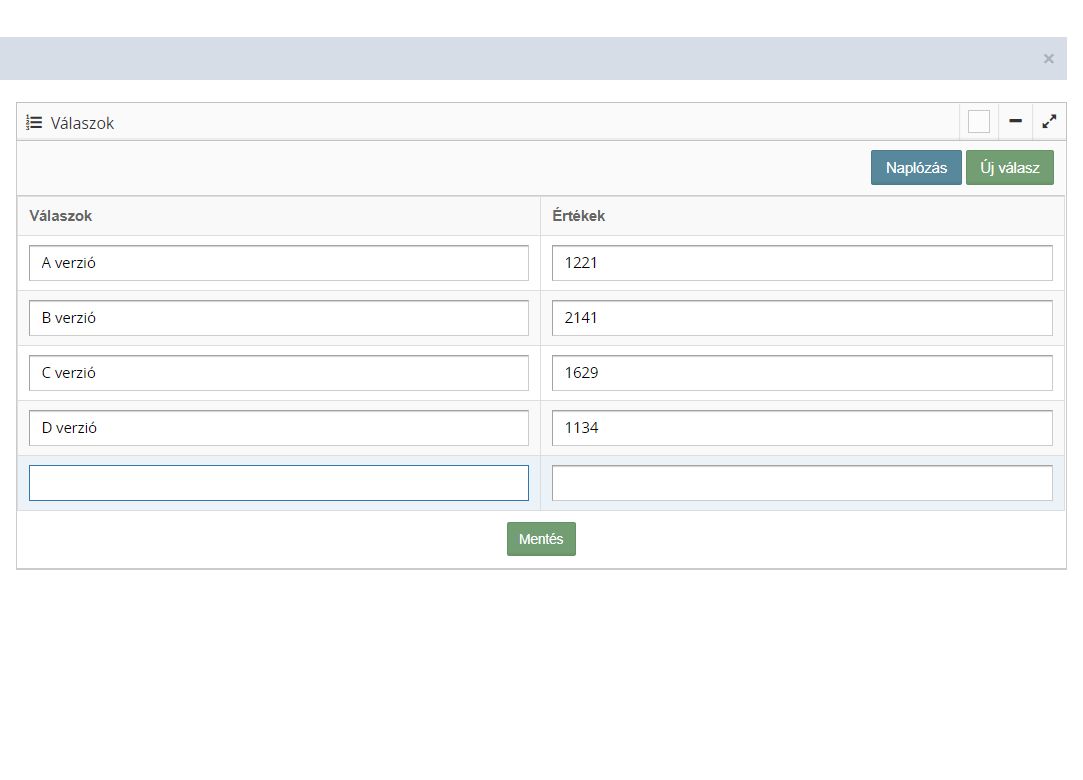1083x780 pixels.
Task: Add a new answer with Új válasz
Action: click(x=1009, y=168)
